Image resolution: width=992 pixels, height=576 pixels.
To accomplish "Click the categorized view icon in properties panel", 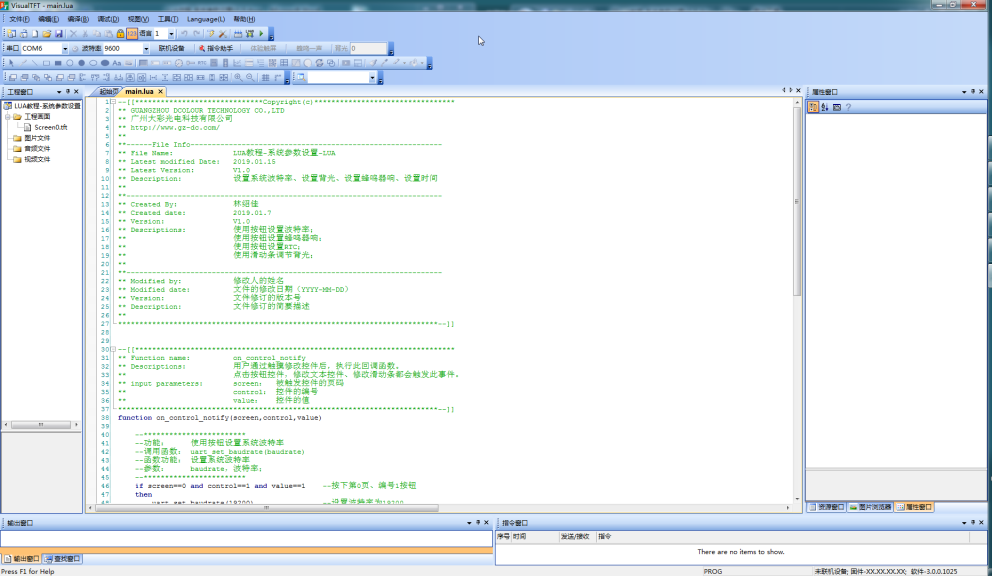I will (813, 107).
